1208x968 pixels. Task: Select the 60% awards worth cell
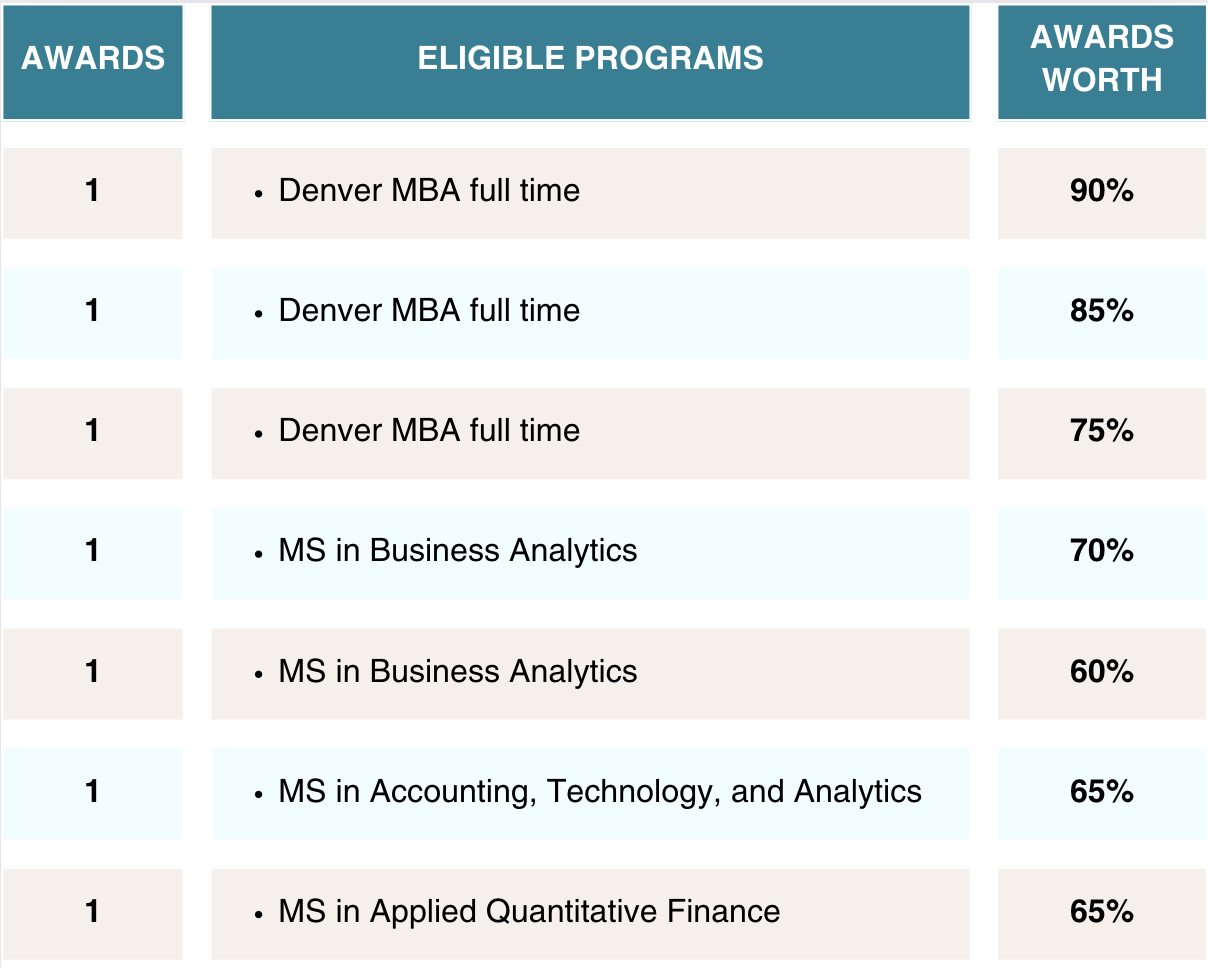pos(1102,671)
